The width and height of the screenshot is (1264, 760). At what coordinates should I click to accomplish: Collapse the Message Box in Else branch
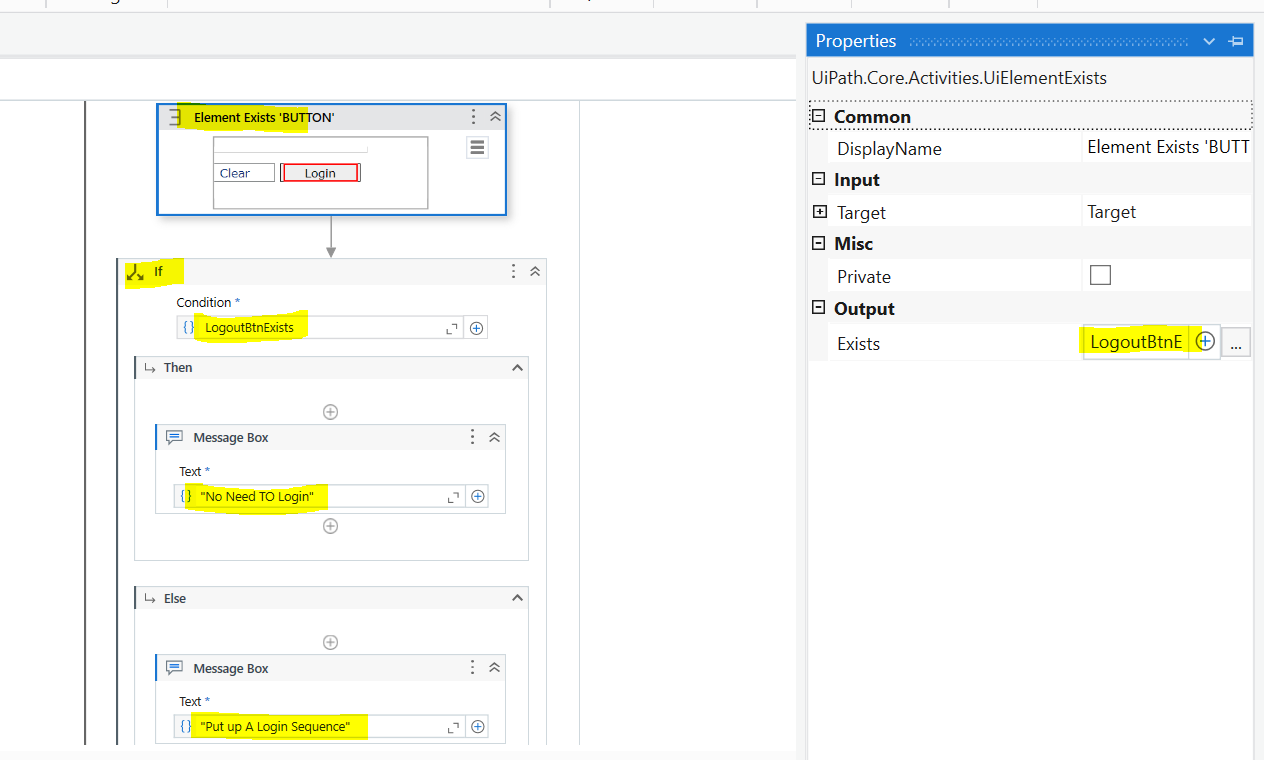pos(494,668)
